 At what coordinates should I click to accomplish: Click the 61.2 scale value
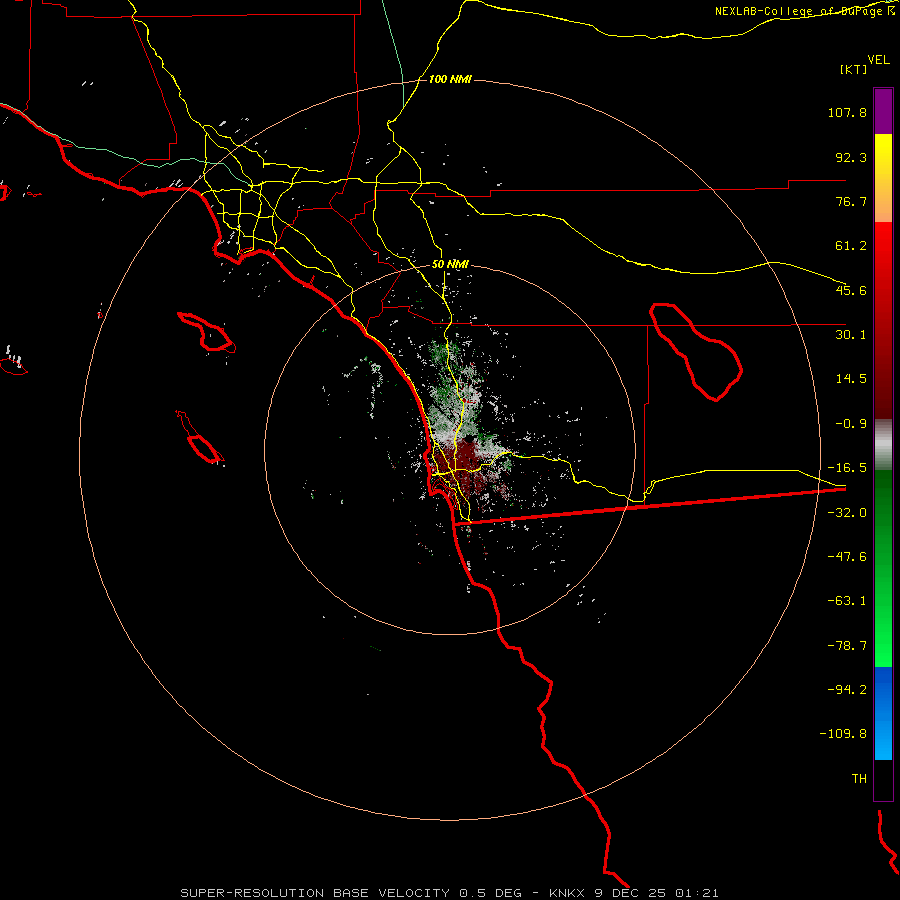tap(851, 246)
